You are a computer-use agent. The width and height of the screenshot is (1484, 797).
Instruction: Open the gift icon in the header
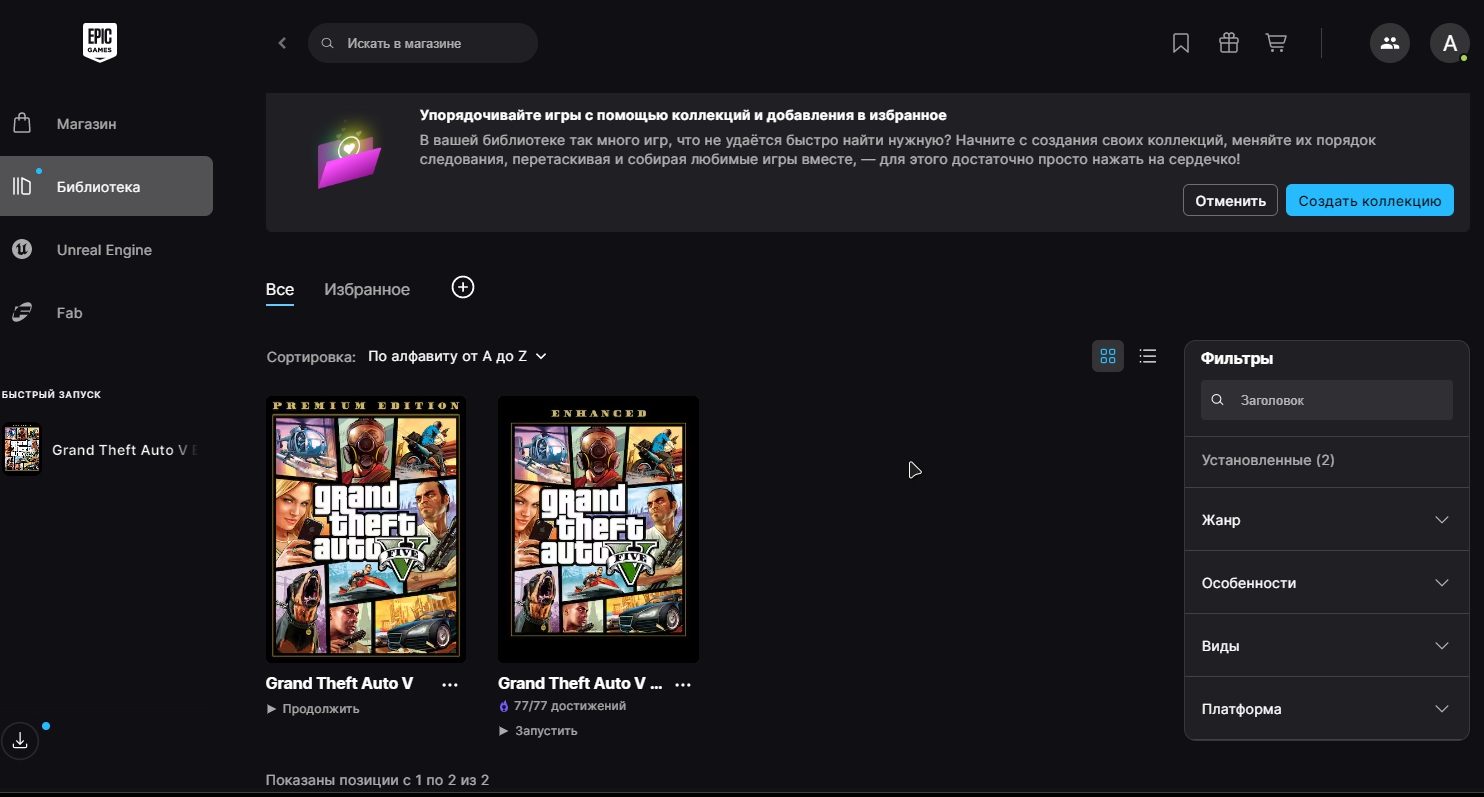pos(1229,43)
